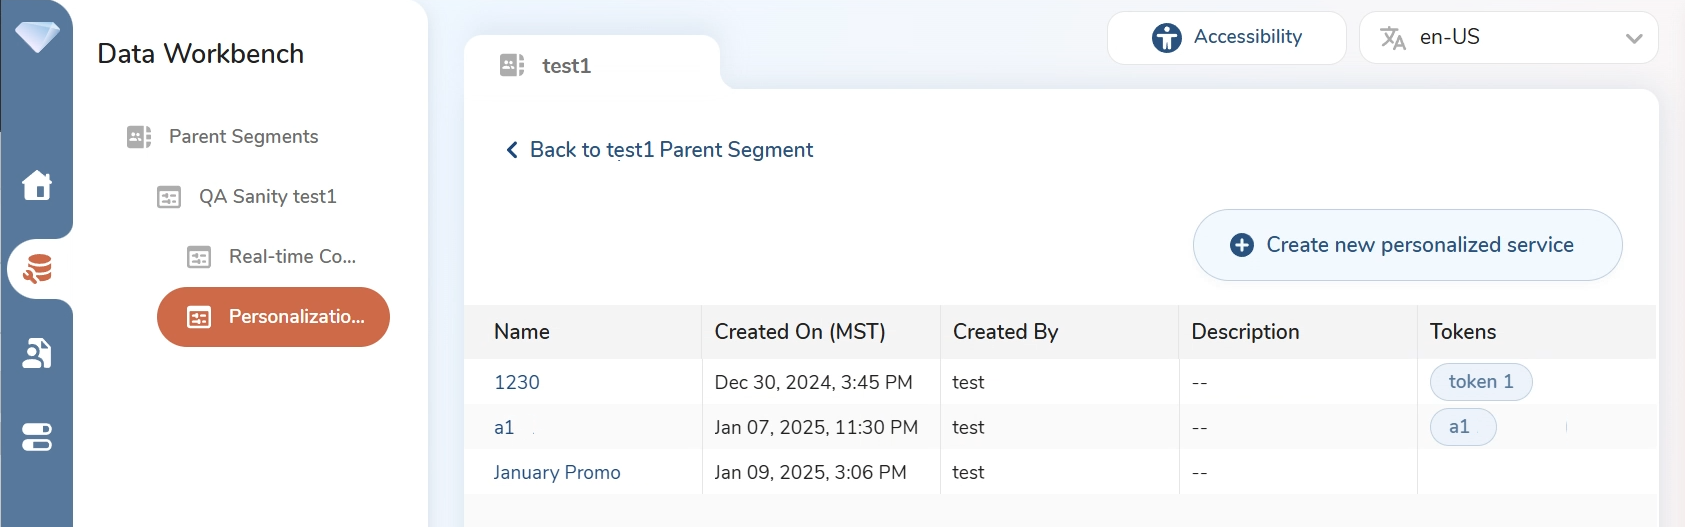Open the January Promo service link

point(557,472)
